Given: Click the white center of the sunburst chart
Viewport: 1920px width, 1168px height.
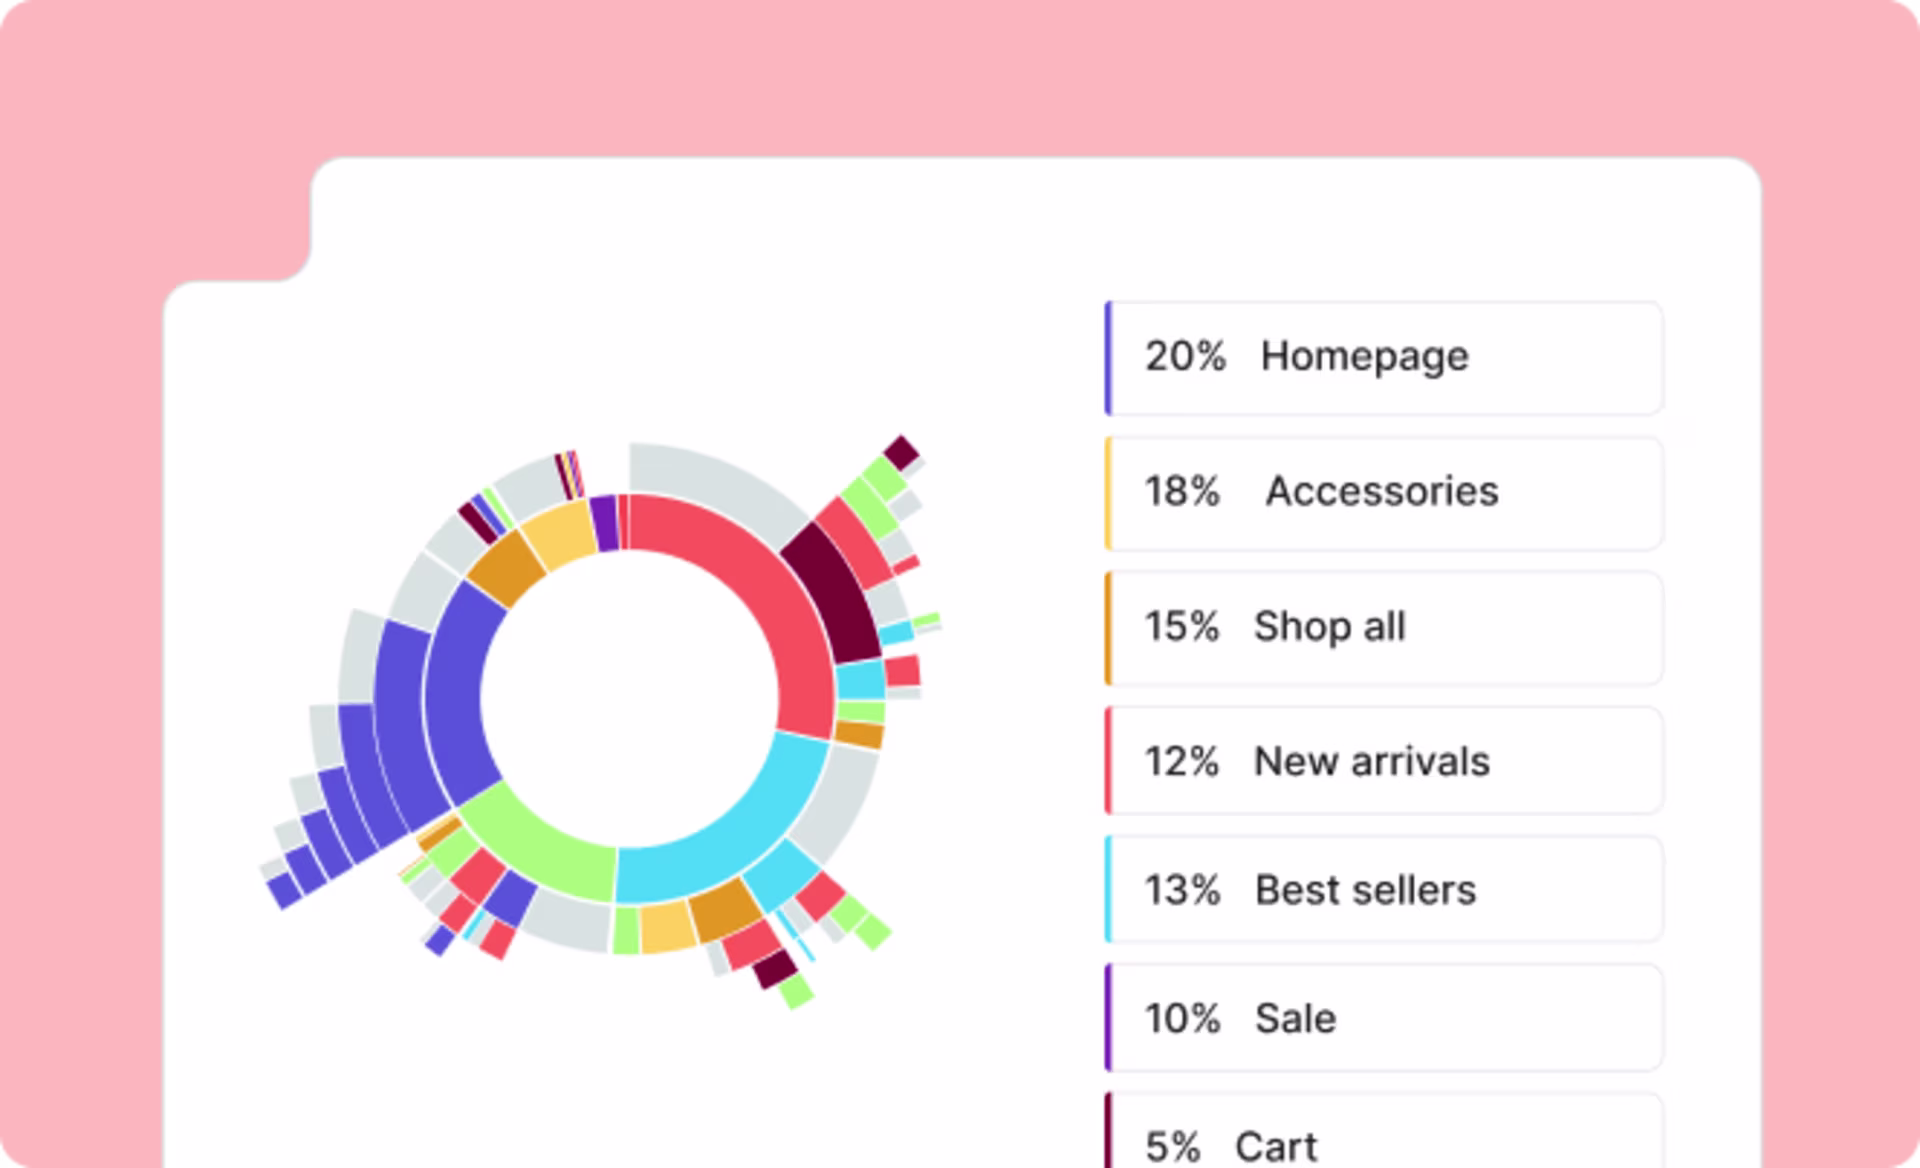Looking at the screenshot, I should (x=628, y=698).
